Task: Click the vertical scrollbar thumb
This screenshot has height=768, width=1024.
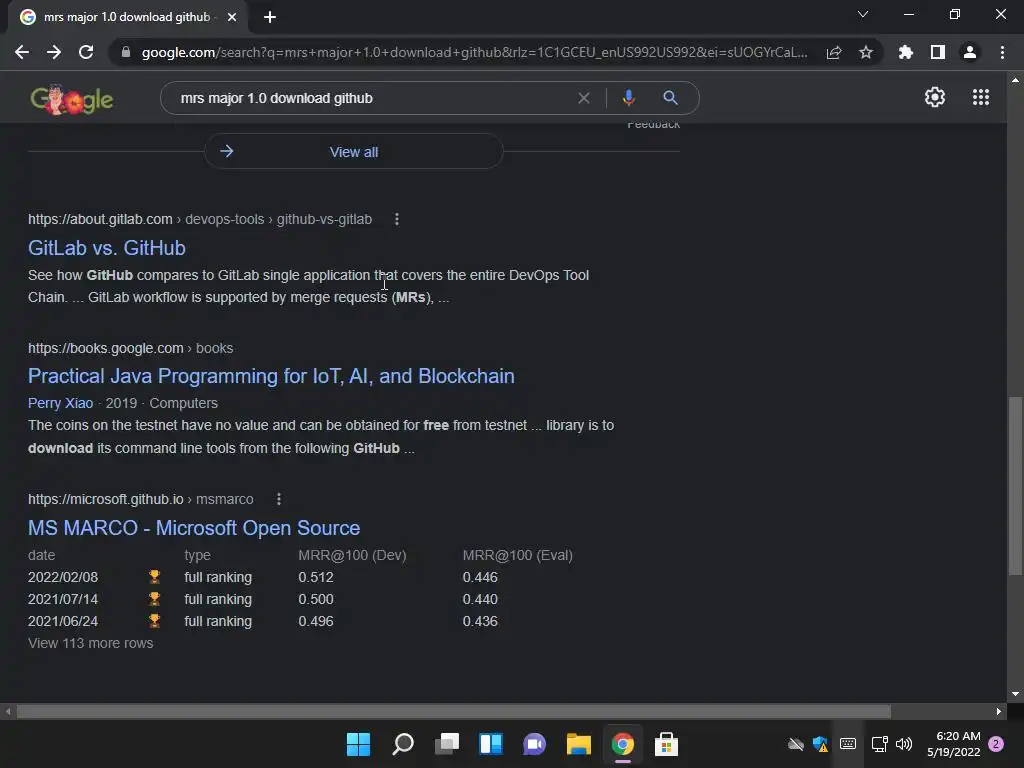Action: (x=1014, y=486)
